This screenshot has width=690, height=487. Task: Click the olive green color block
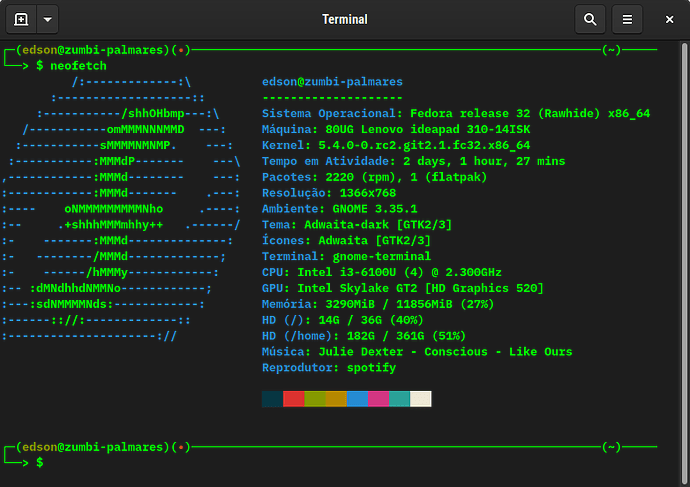click(x=315, y=399)
